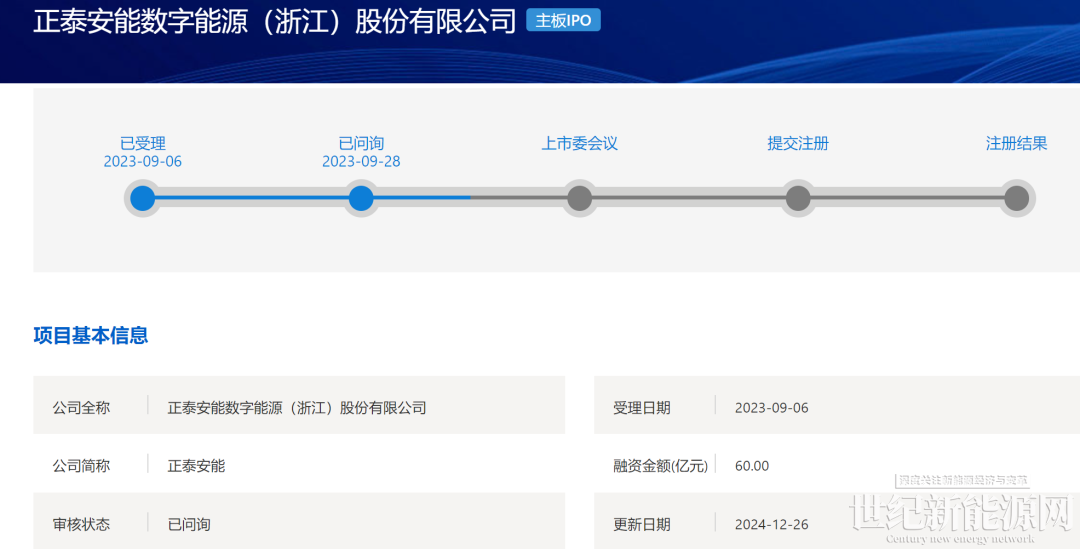Select the gray 上市委会议 timeline node
This screenshot has height=549, width=1080.
coord(579,198)
